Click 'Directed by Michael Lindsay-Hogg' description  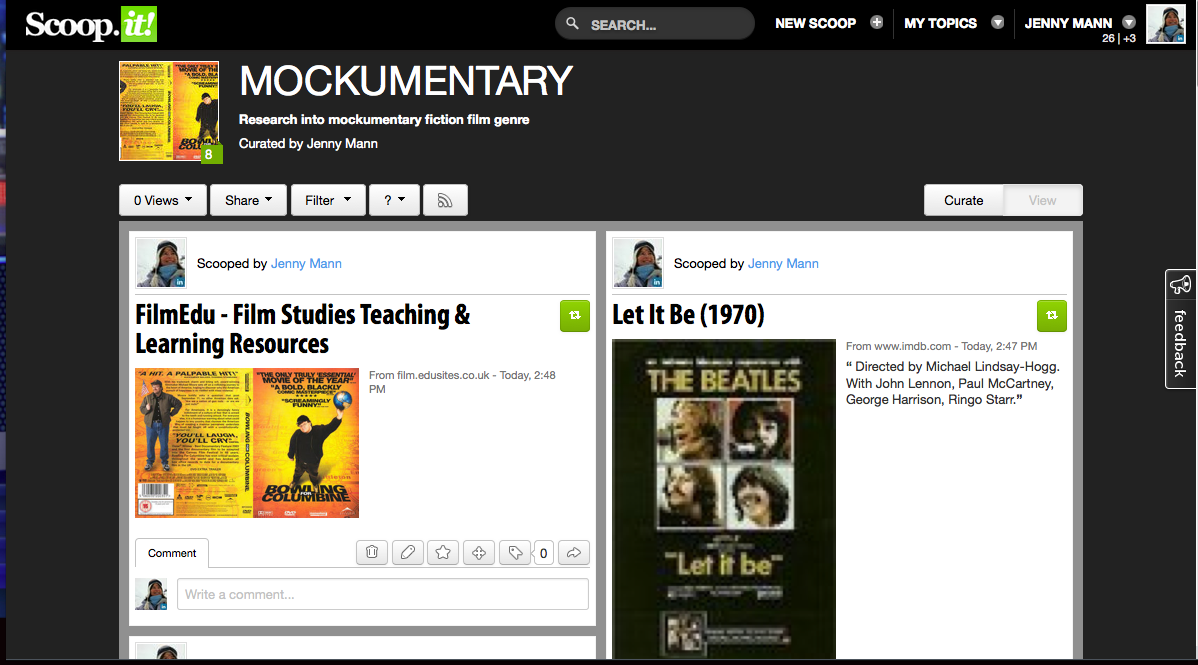pos(953,383)
